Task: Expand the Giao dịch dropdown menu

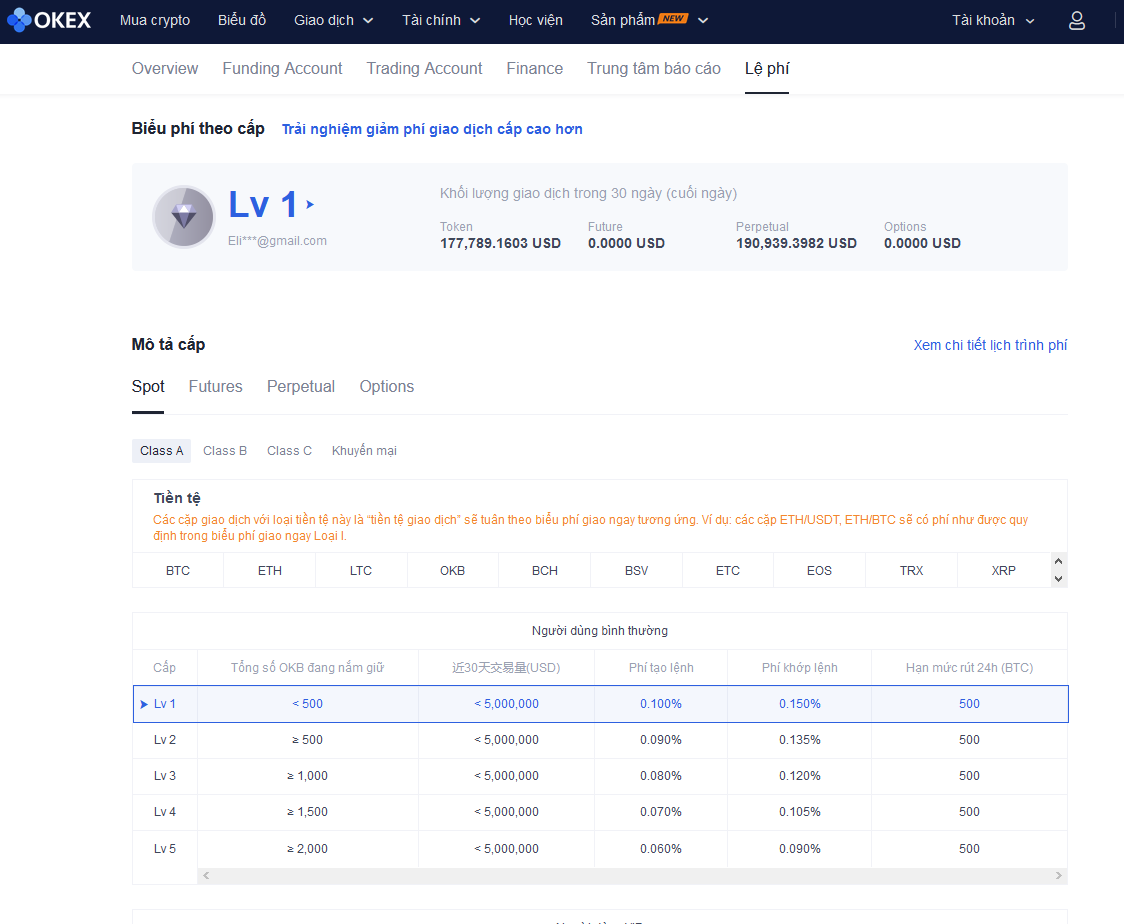Action: click(333, 20)
